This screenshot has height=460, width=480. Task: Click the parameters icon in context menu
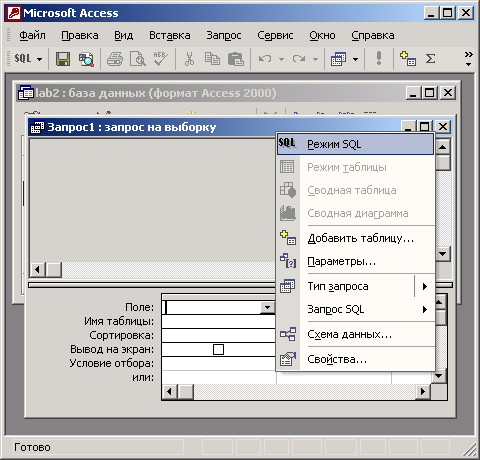pyautogui.click(x=288, y=261)
